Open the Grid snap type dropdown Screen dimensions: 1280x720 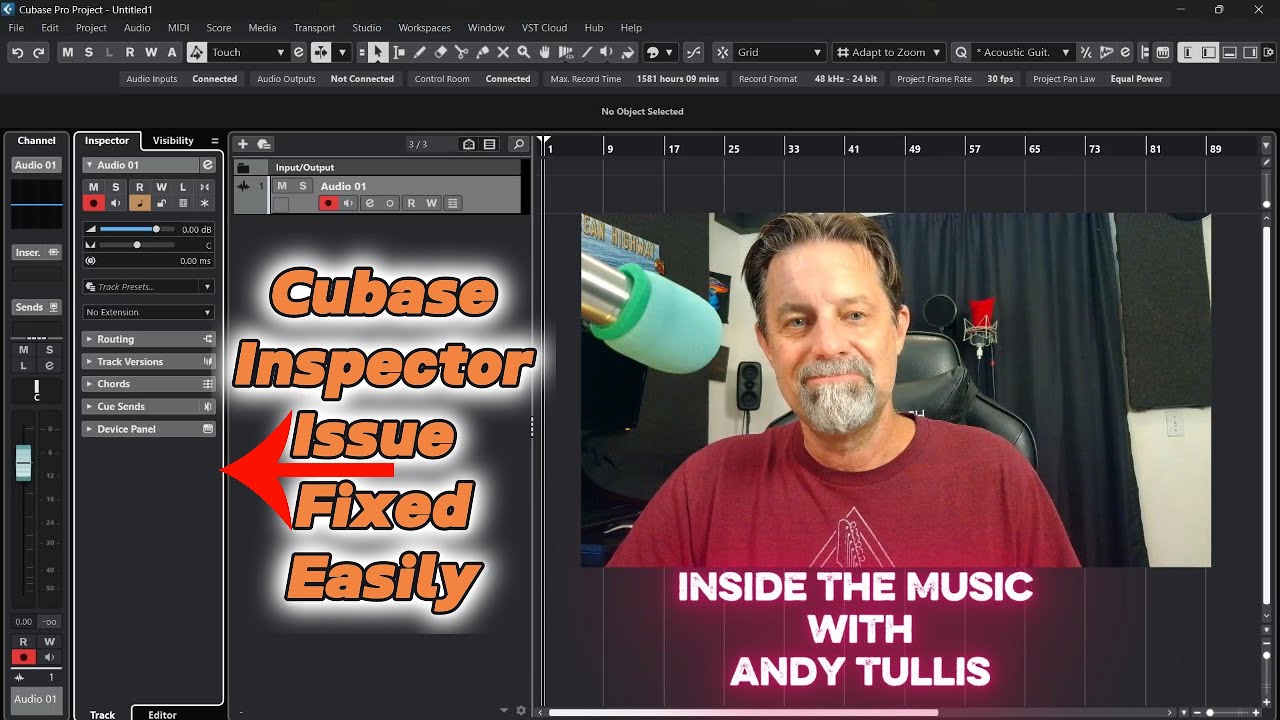780,52
